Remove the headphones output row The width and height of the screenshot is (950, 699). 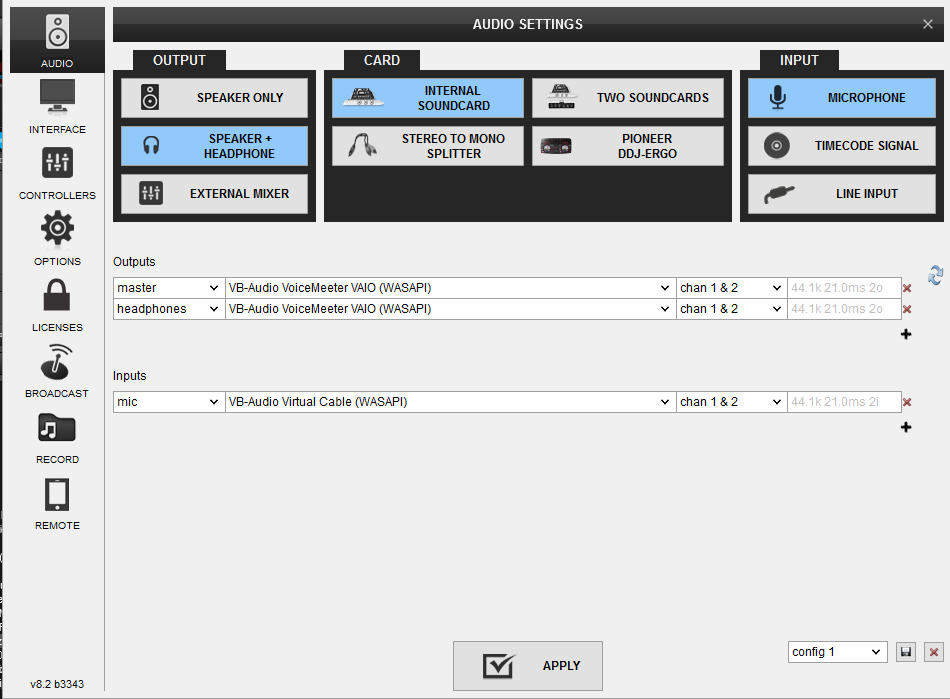click(x=907, y=310)
